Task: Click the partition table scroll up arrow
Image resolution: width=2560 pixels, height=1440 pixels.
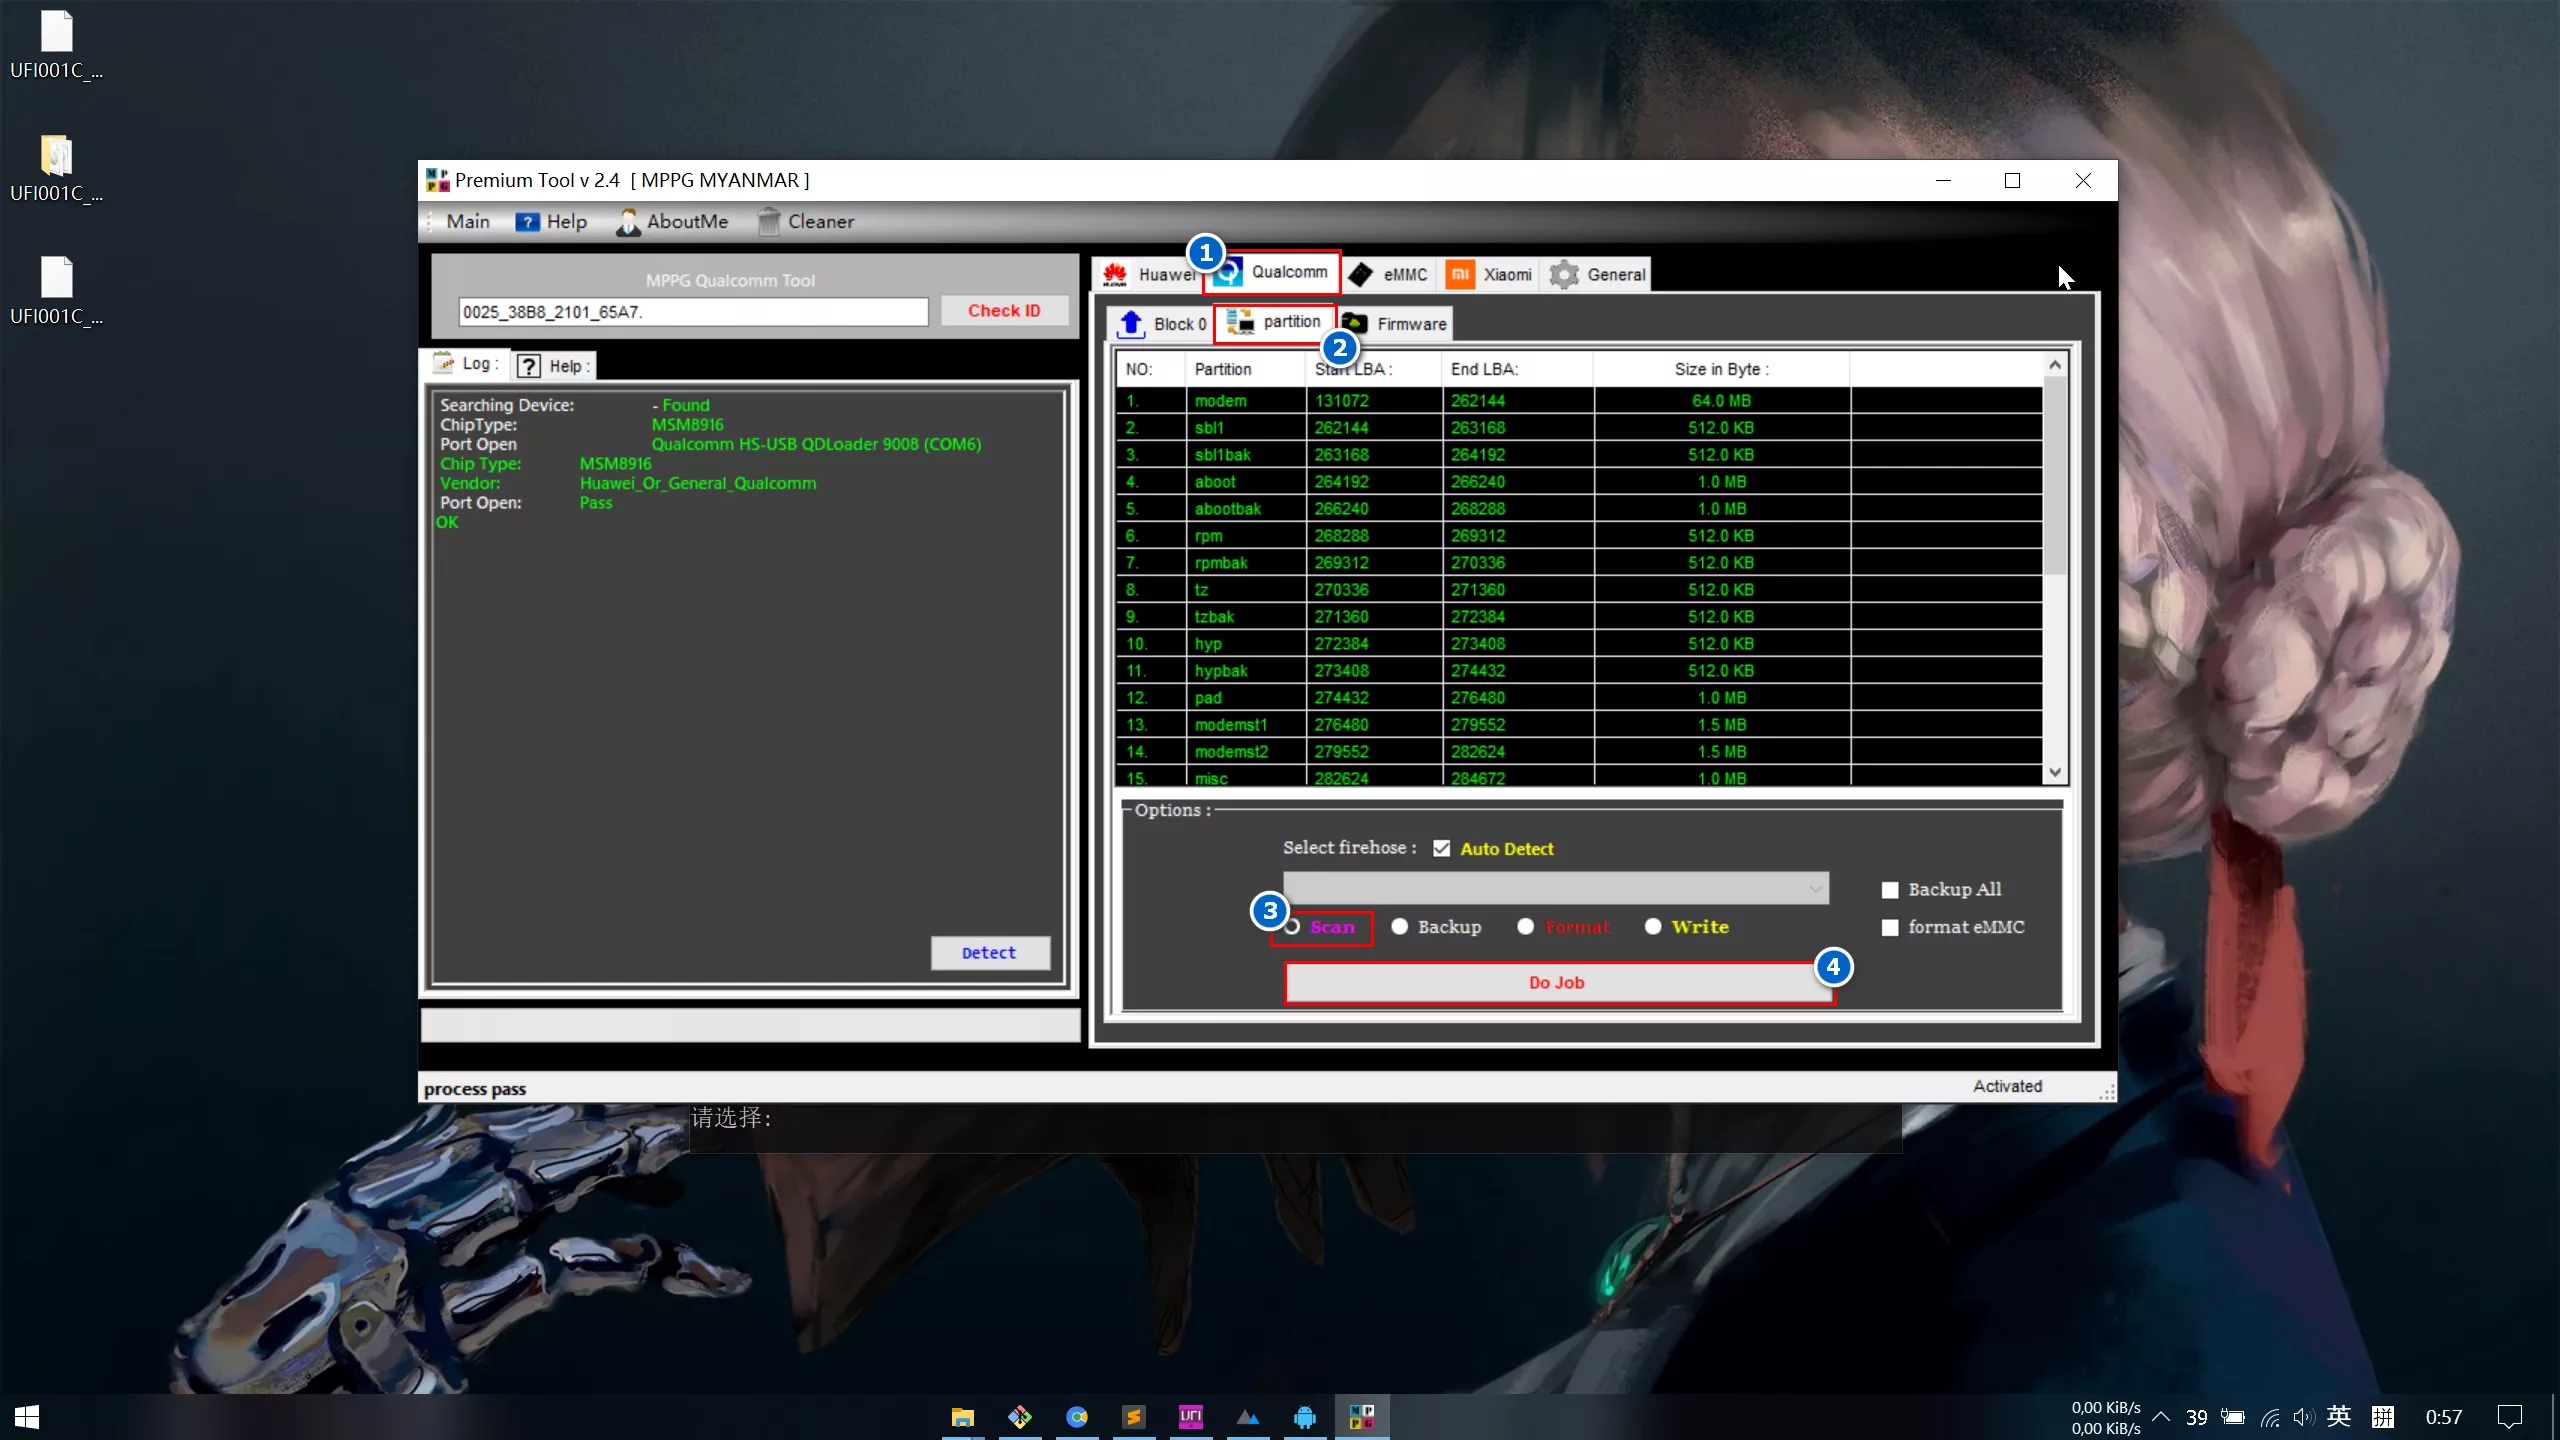Action: [x=2055, y=365]
